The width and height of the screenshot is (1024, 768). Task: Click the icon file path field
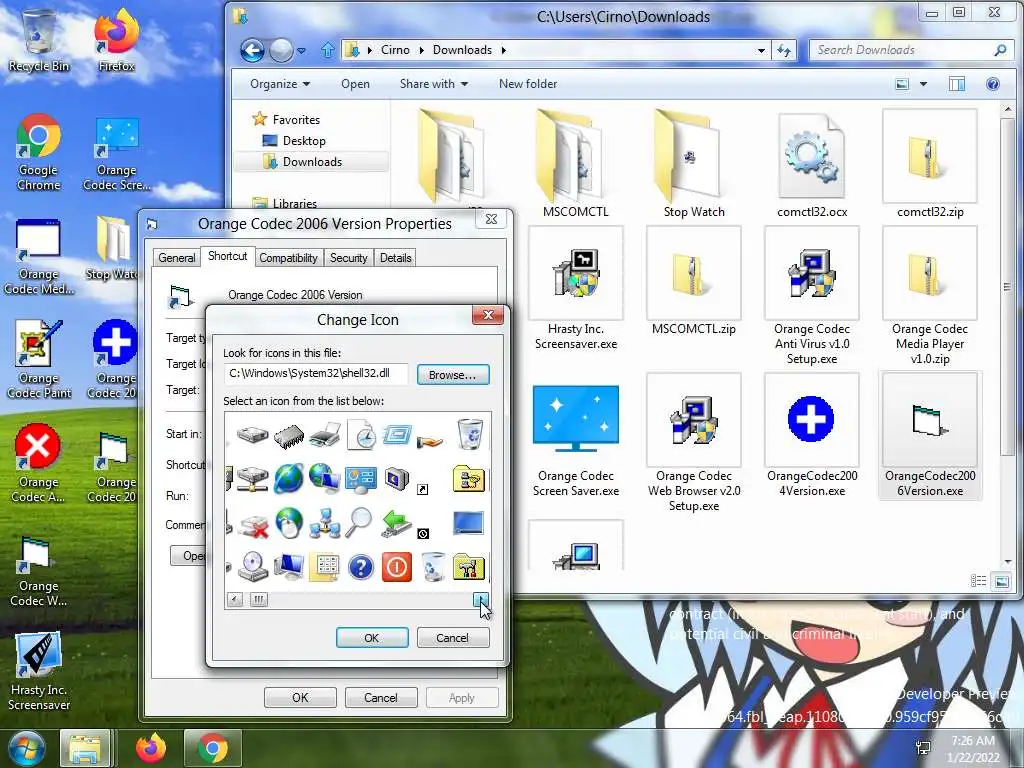click(315, 374)
